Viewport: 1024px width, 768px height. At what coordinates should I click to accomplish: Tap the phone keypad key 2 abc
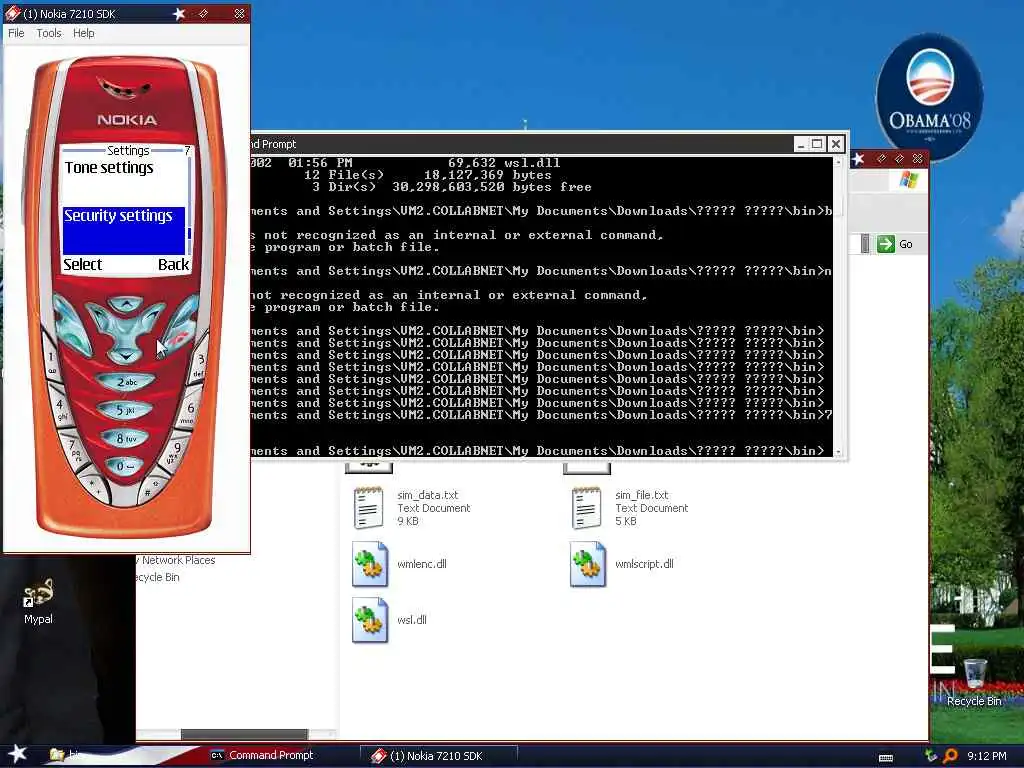[126, 382]
